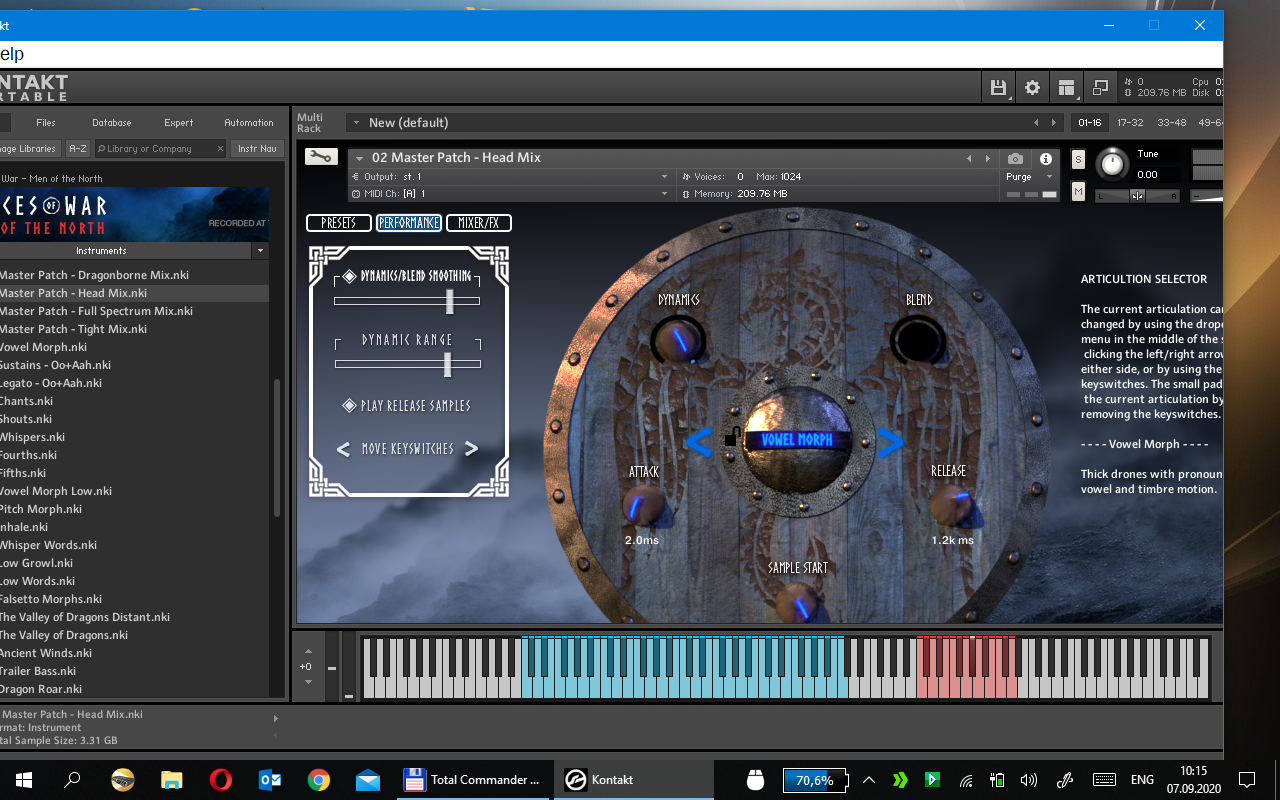Show hidden system tray icons chevron

(x=869, y=780)
